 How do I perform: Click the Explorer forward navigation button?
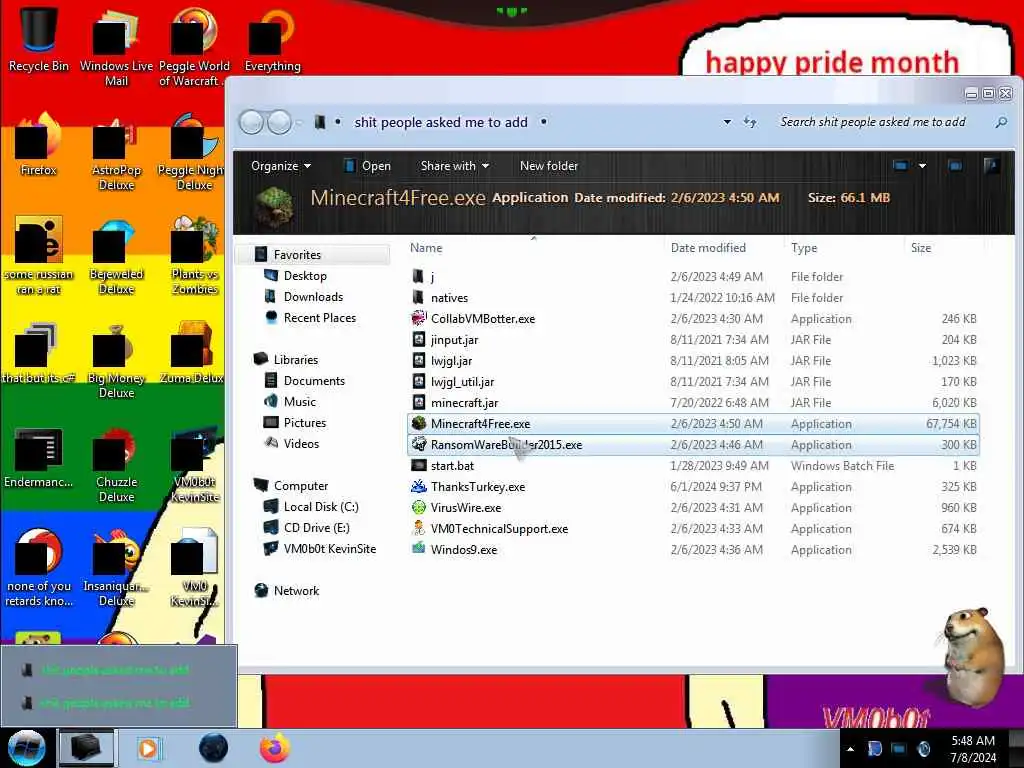(280, 122)
